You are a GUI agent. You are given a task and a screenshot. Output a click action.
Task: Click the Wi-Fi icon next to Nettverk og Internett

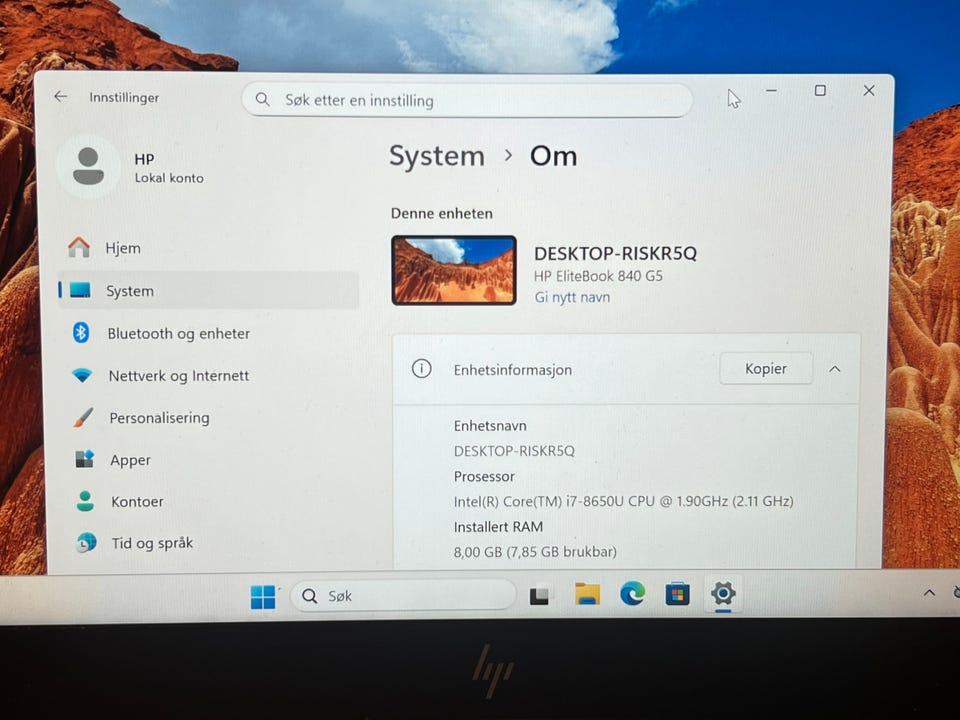point(81,375)
